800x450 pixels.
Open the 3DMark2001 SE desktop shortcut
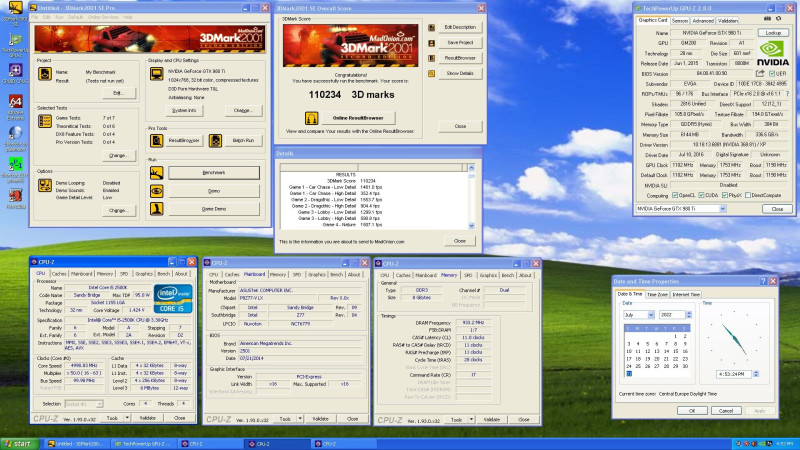click(15, 9)
